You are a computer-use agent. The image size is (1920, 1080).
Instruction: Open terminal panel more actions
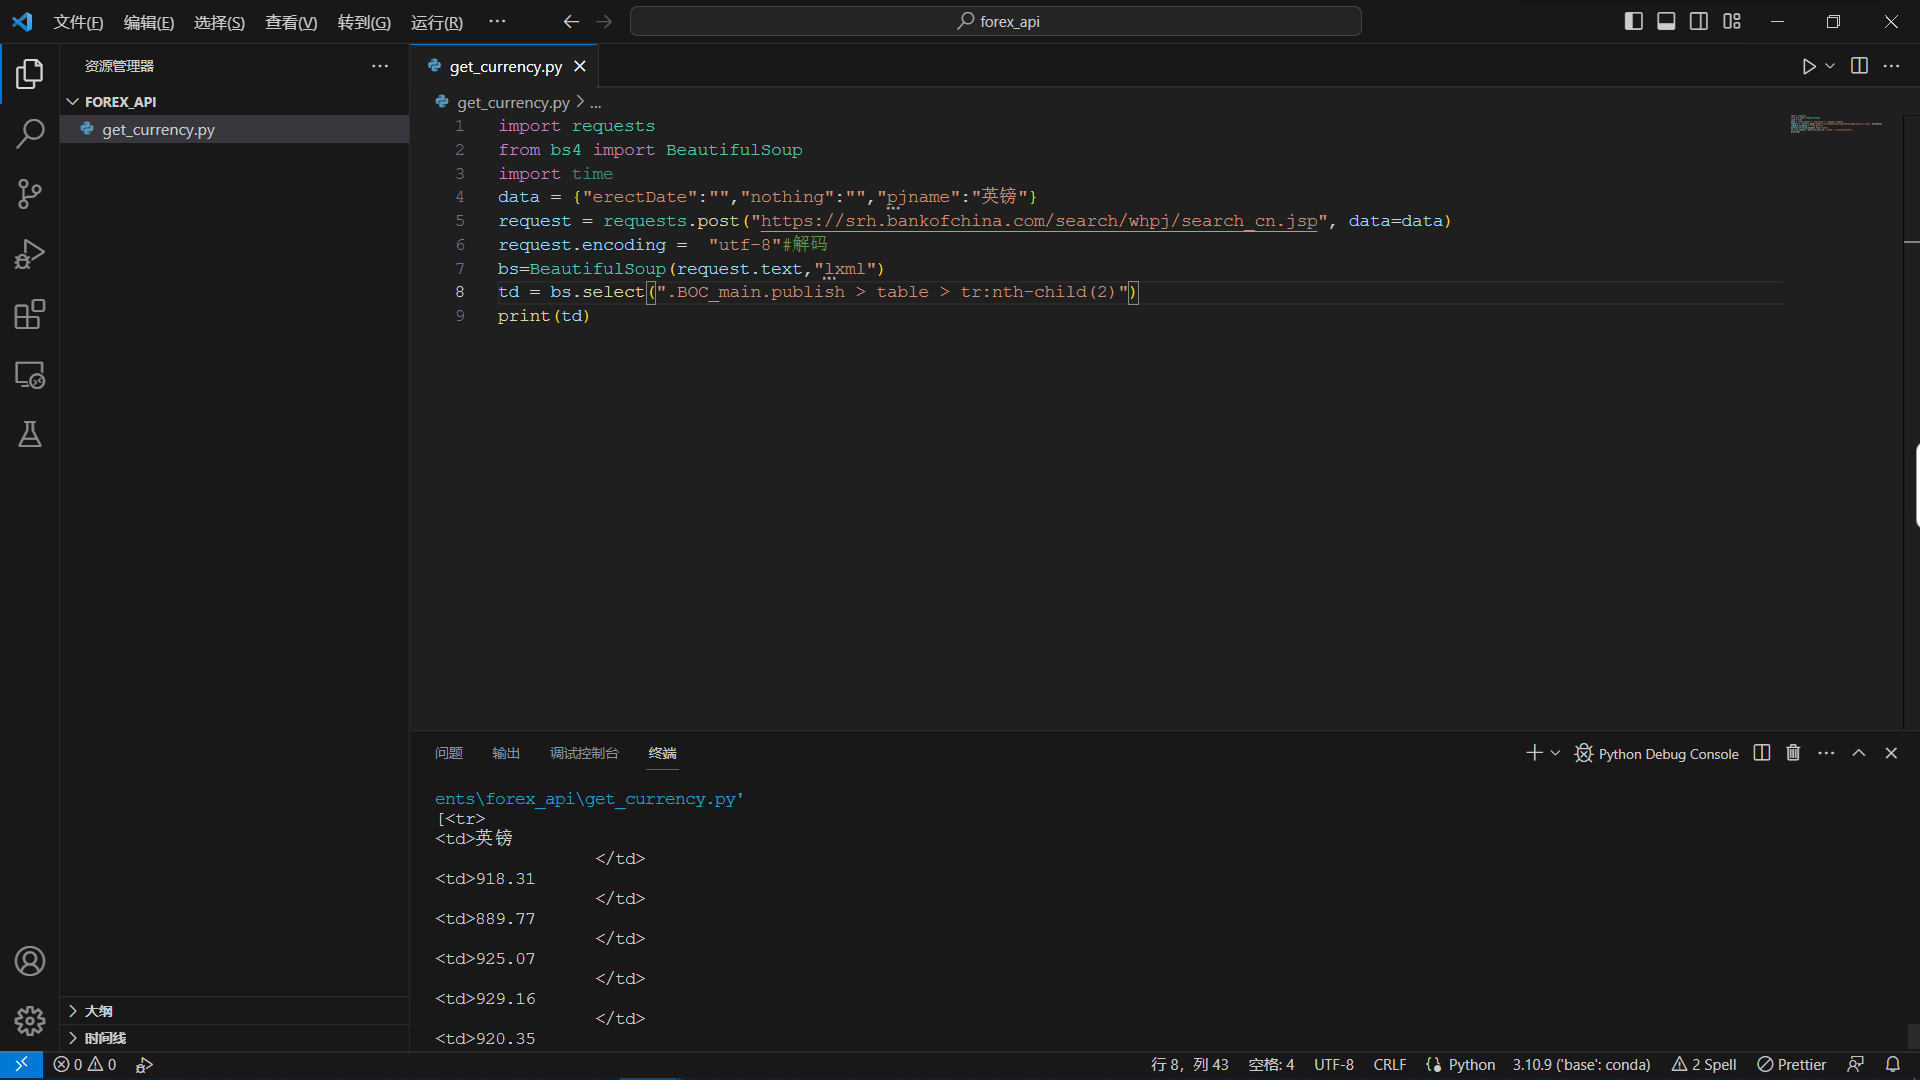point(1826,753)
